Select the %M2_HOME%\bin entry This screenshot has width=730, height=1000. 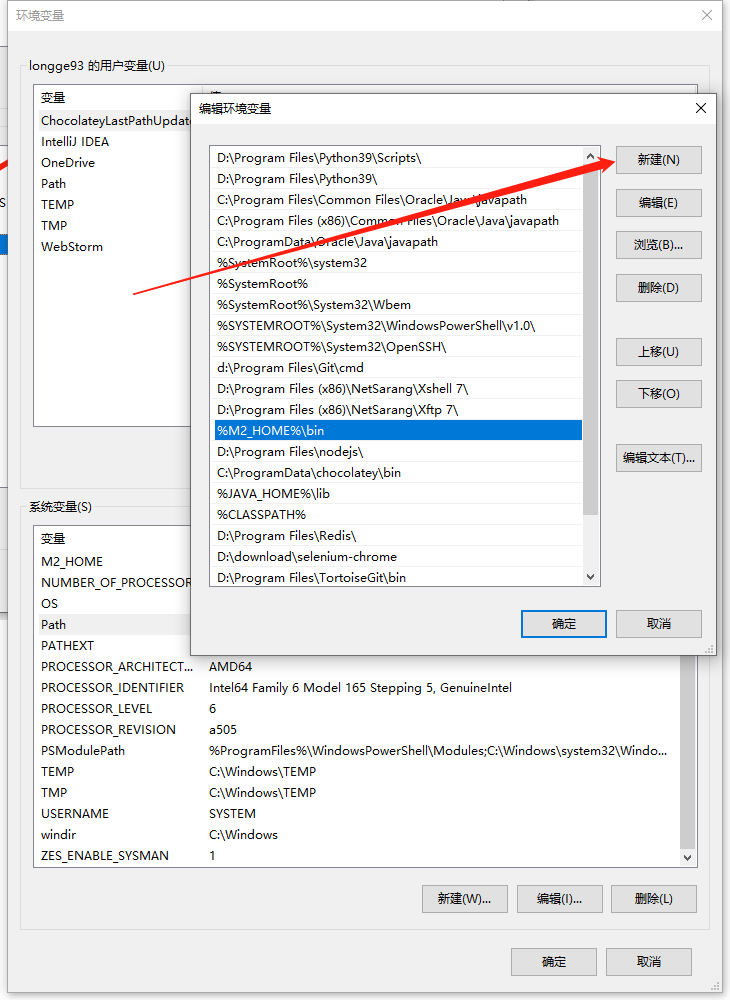pos(398,430)
